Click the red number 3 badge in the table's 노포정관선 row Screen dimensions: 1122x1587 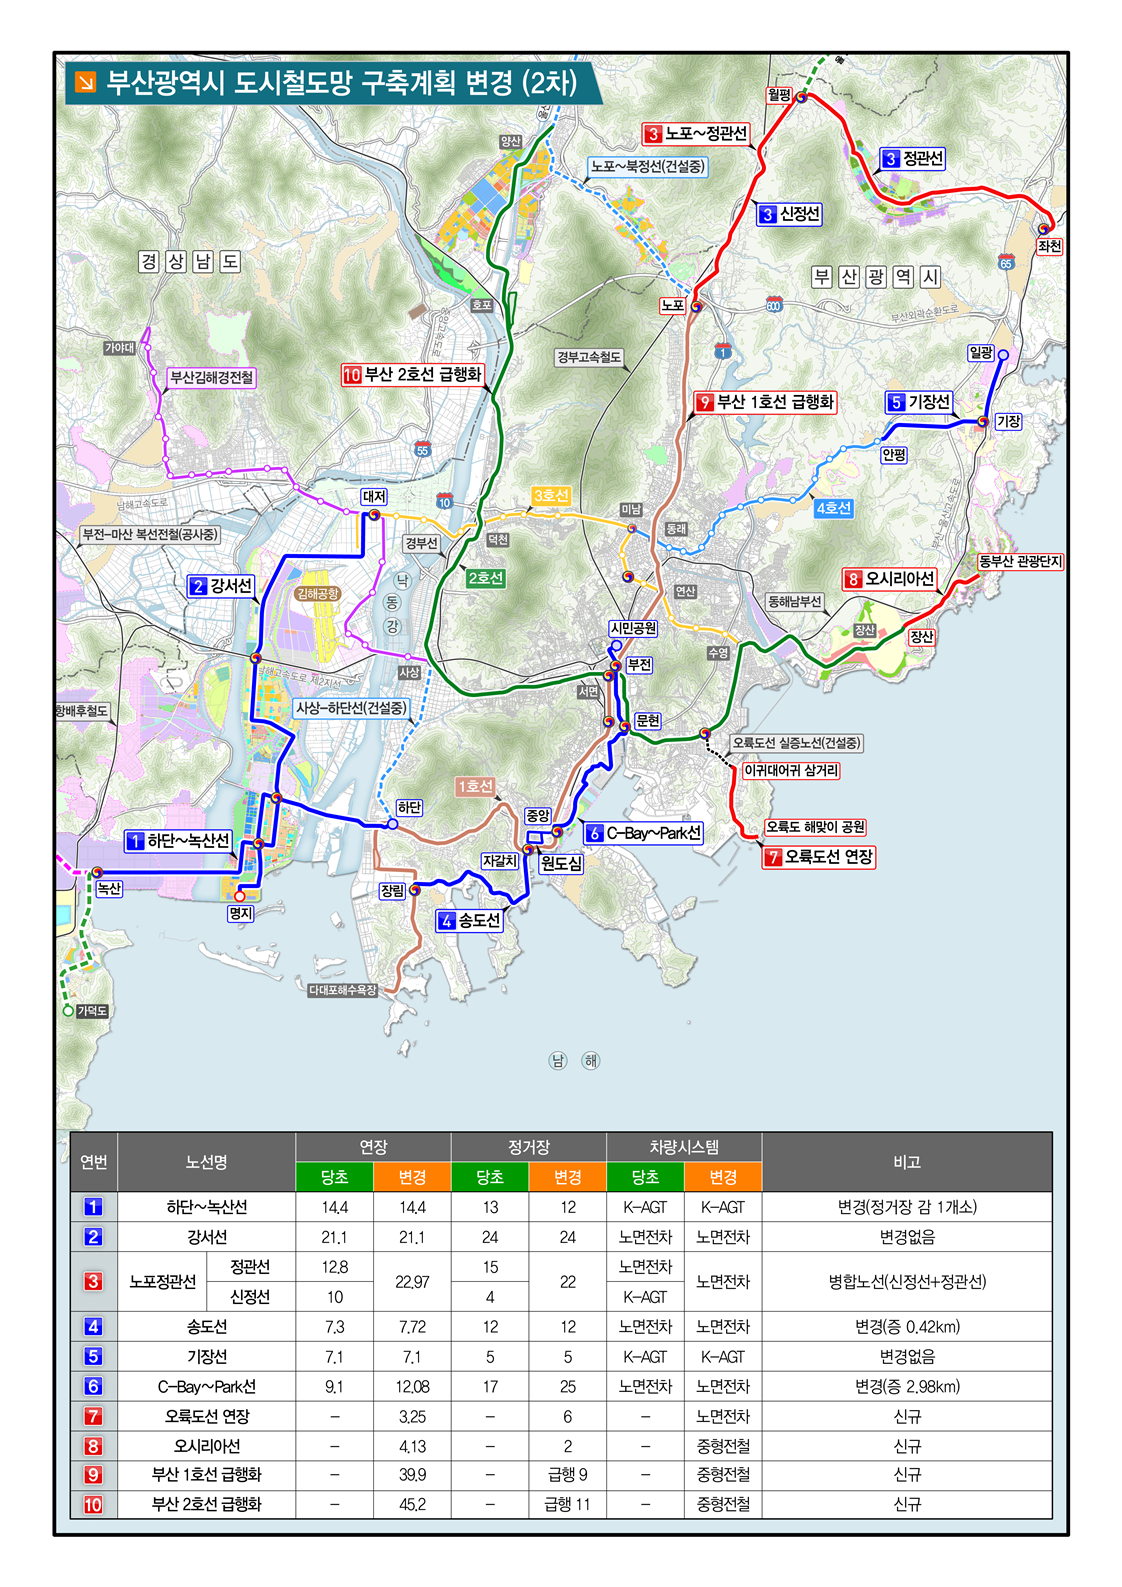coord(93,1281)
